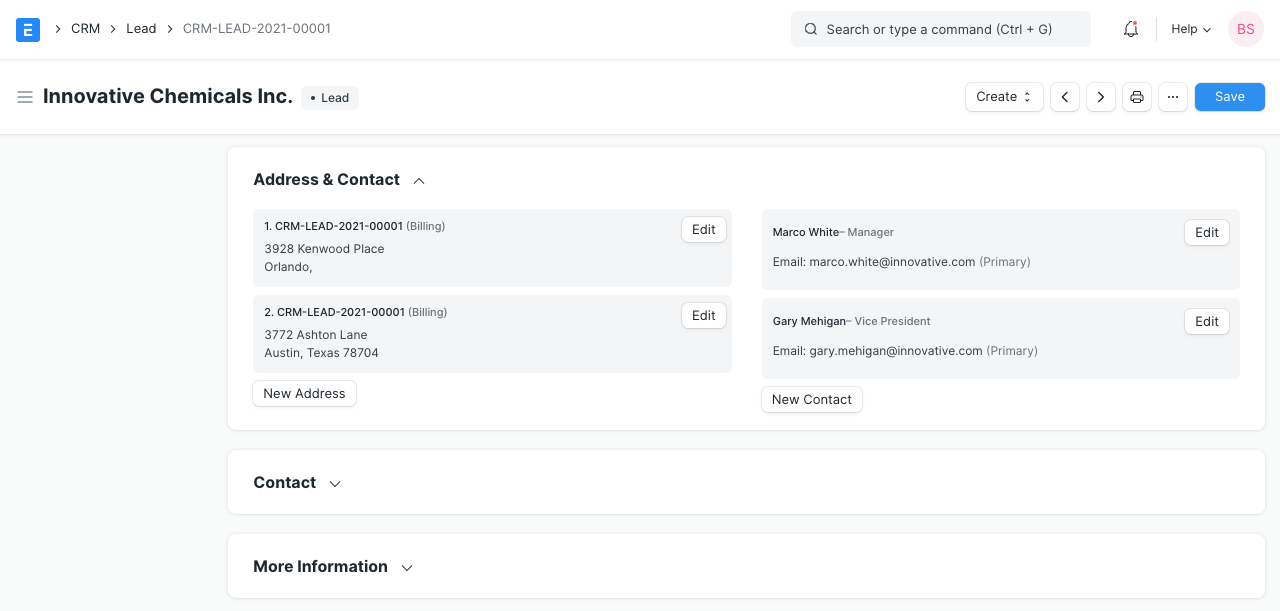Screen dimensions: 1280x611
Task: Click the print icon in the header
Action: 1136,97
